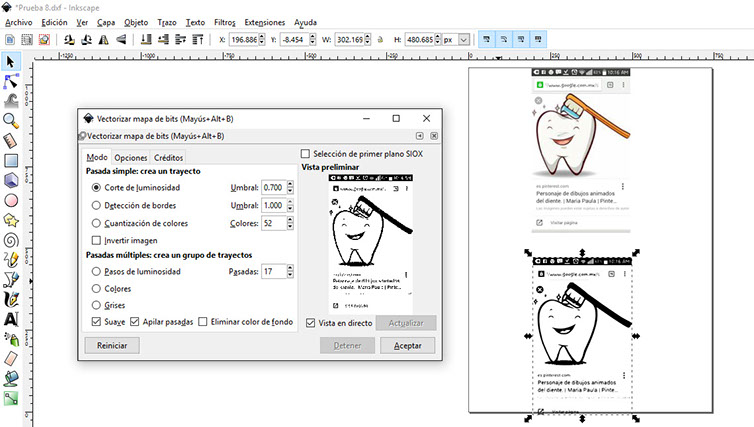The height and width of the screenshot is (427, 754).
Task: Raise selection to top
Action: (198, 39)
